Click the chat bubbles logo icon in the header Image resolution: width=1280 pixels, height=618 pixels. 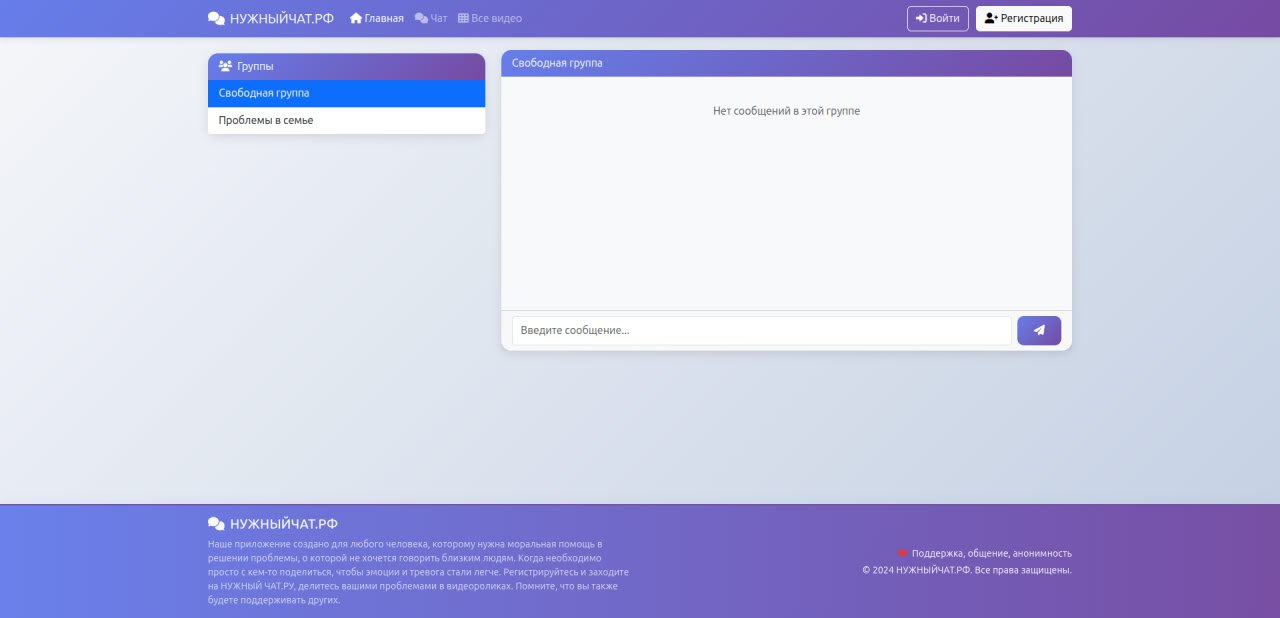point(216,18)
